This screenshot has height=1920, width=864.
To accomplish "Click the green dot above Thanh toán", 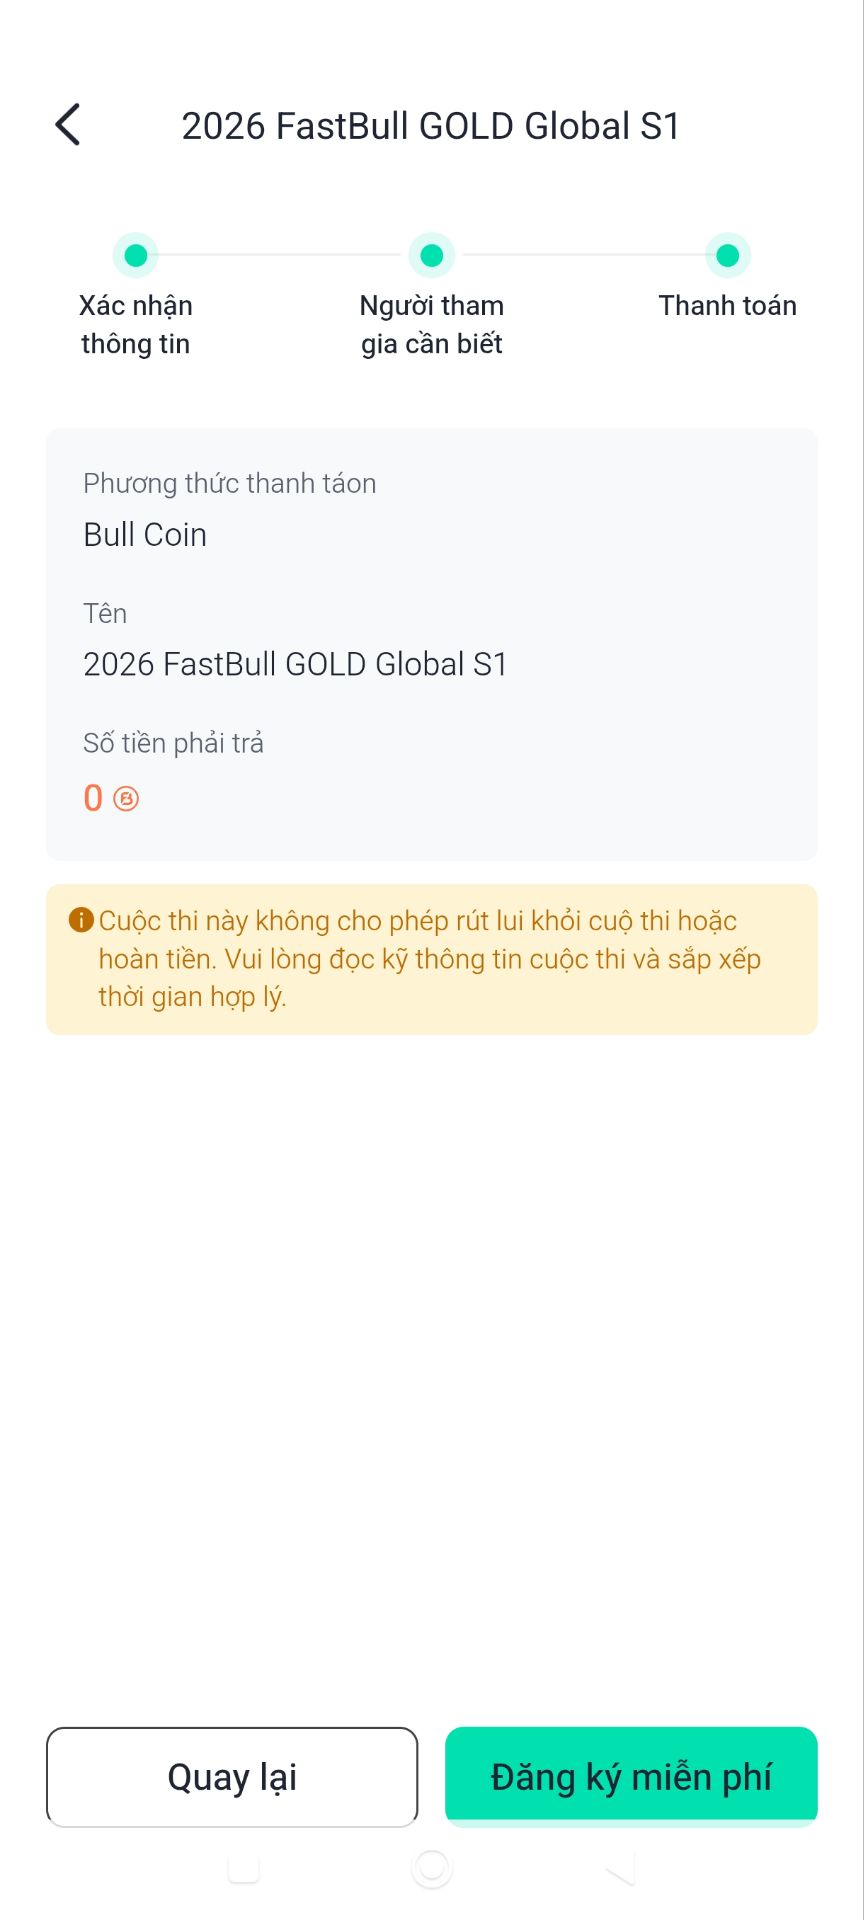I will click(728, 256).
